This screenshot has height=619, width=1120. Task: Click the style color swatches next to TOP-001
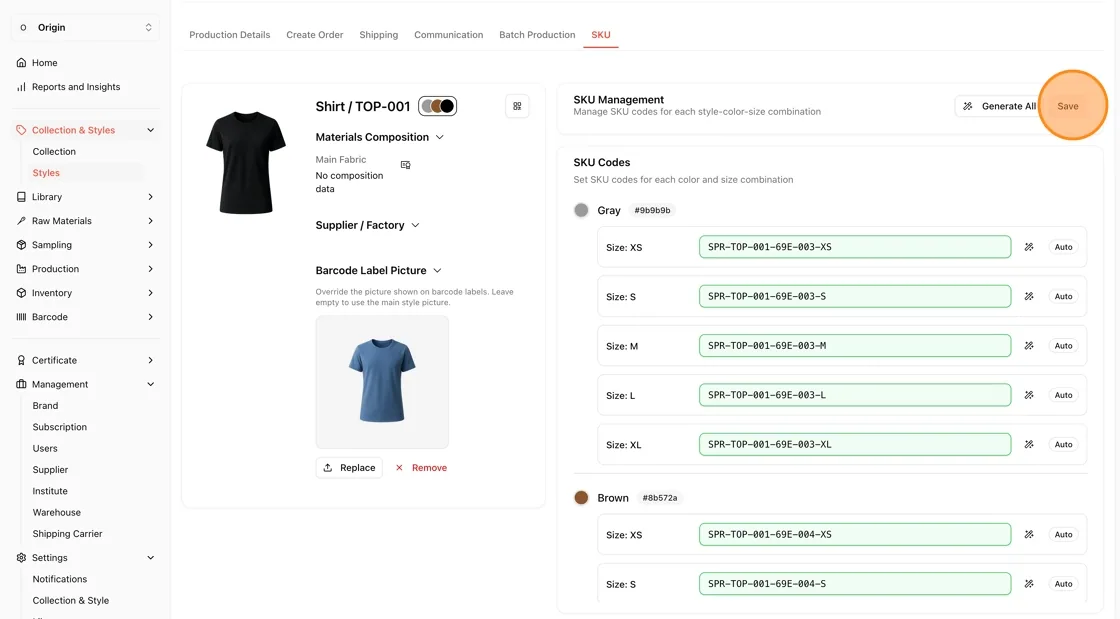coord(437,106)
